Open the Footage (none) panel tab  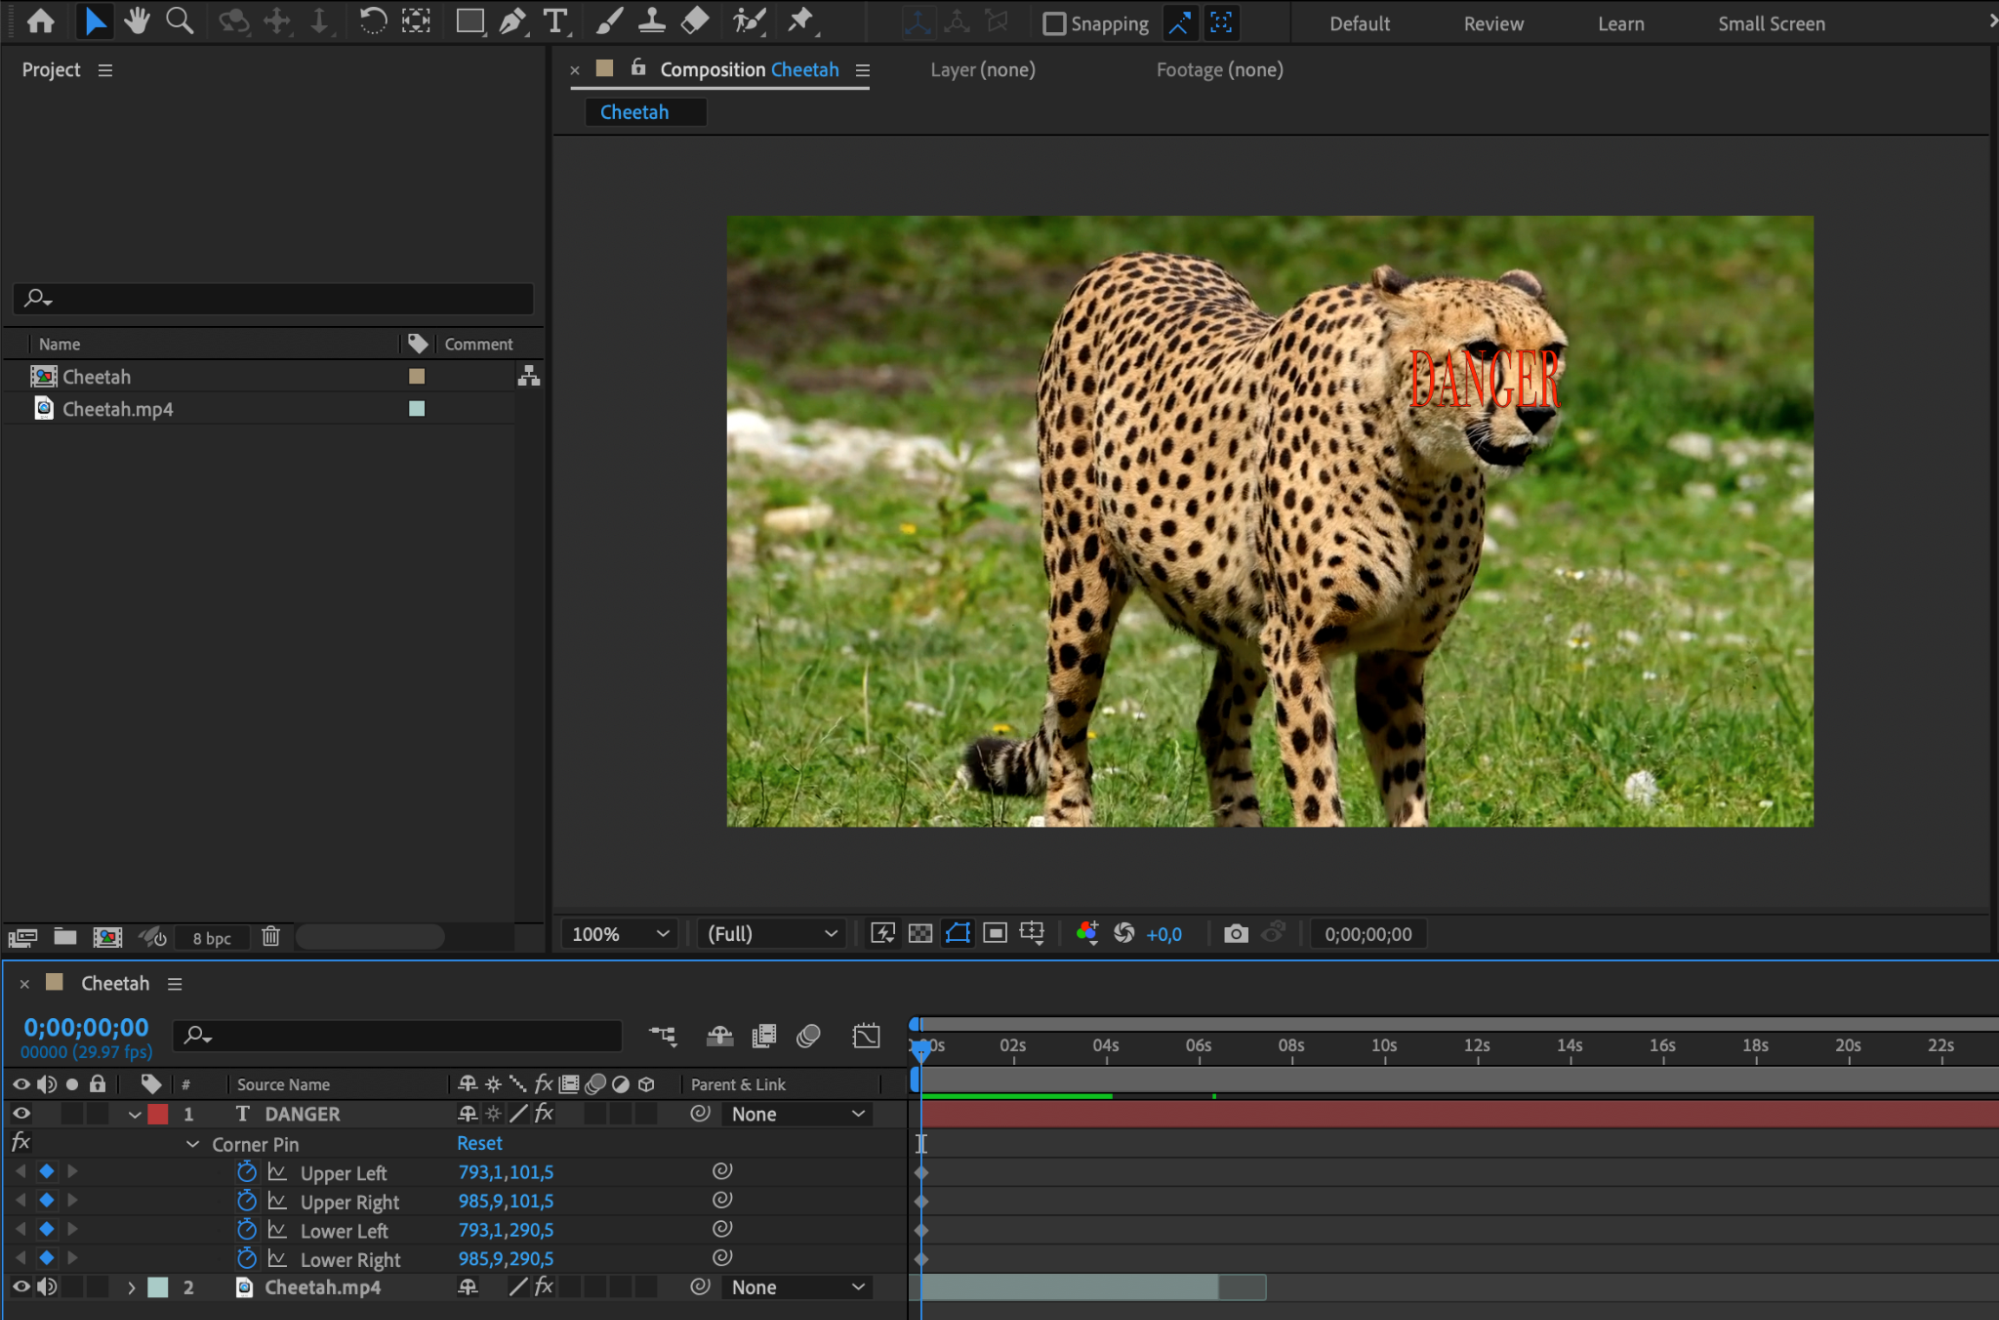pyautogui.click(x=1219, y=69)
